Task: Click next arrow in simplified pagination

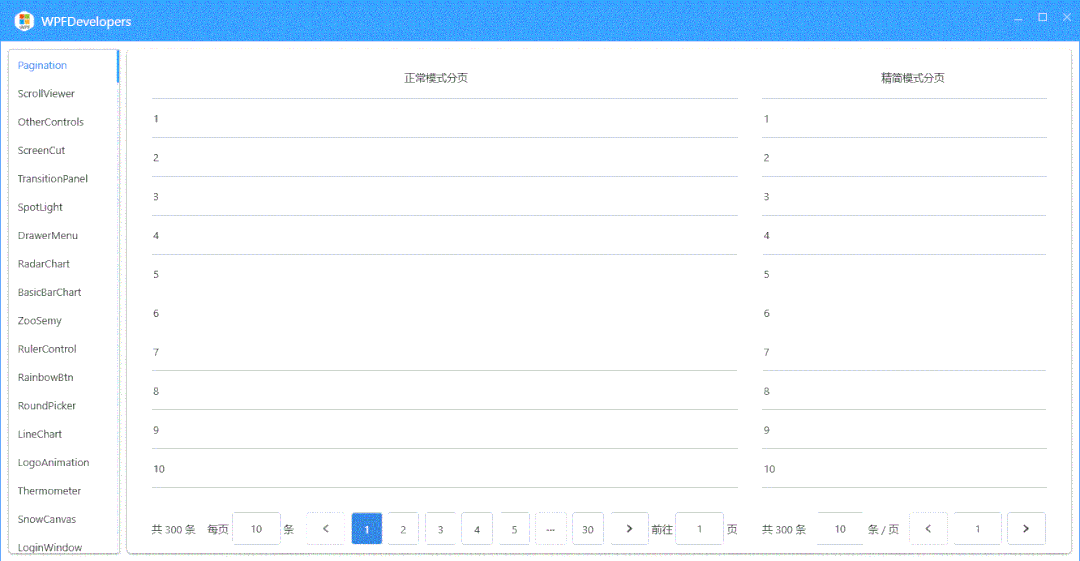Action: point(1026,529)
